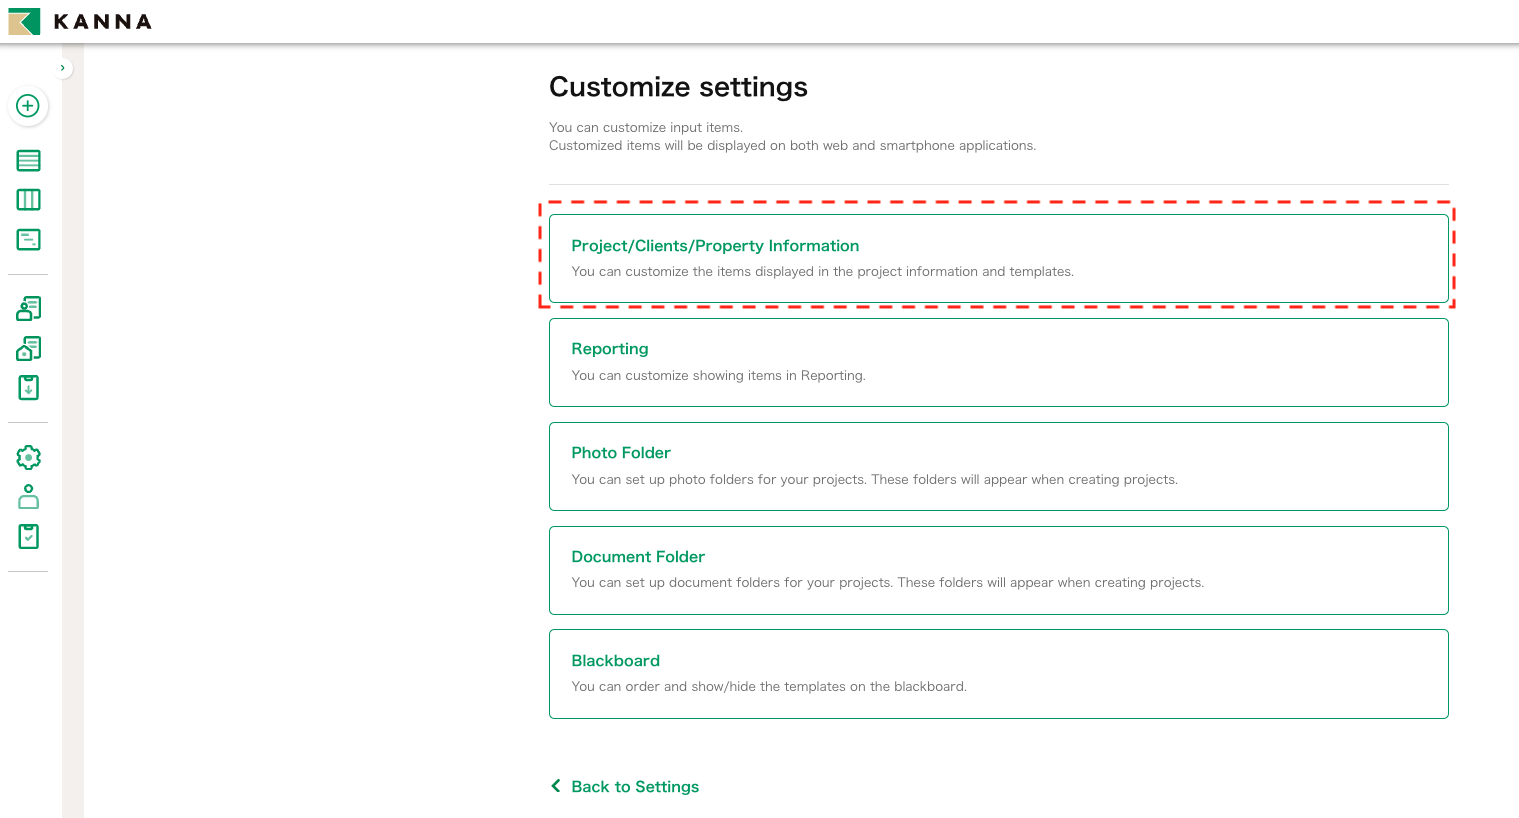Image resolution: width=1519 pixels, height=818 pixels.
Task: Click Back to Settings link
Action: click(634, 787)
